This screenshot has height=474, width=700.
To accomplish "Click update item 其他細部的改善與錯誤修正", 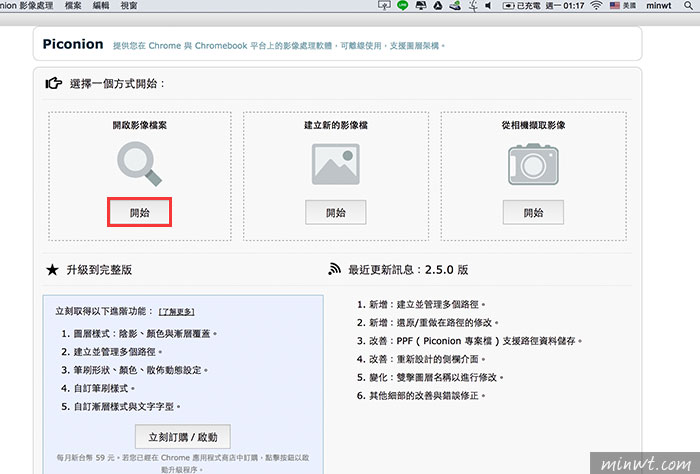I will 426,395.
